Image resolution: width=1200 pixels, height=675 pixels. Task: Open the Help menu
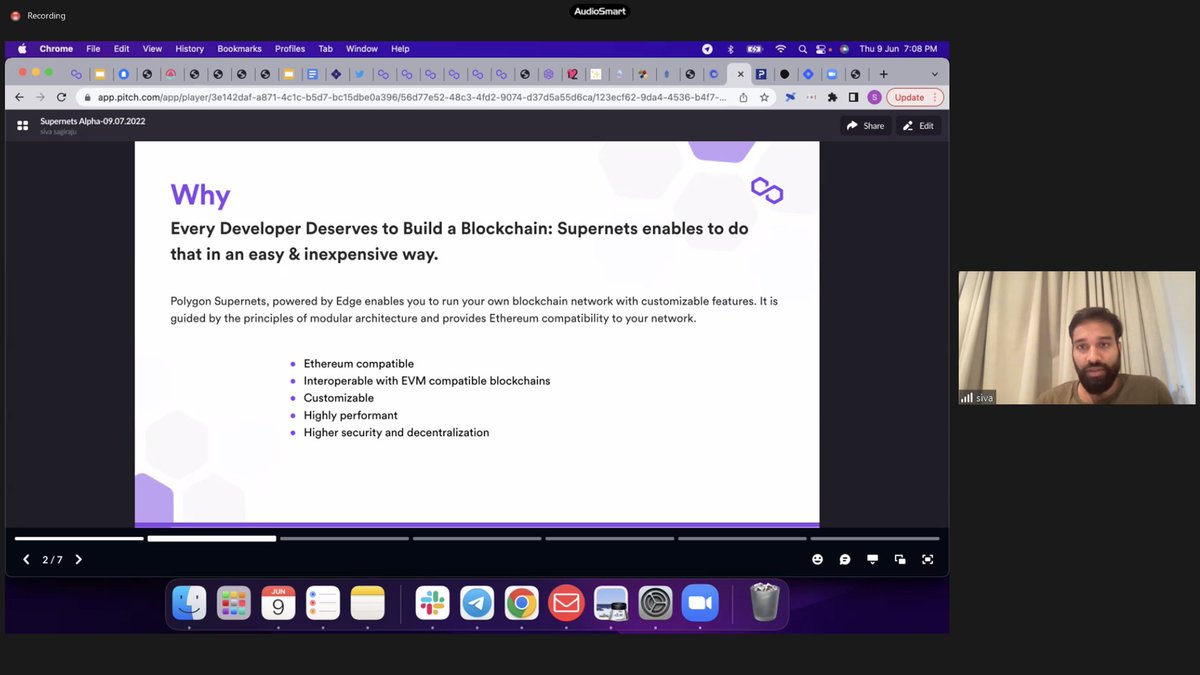(400, 48)
